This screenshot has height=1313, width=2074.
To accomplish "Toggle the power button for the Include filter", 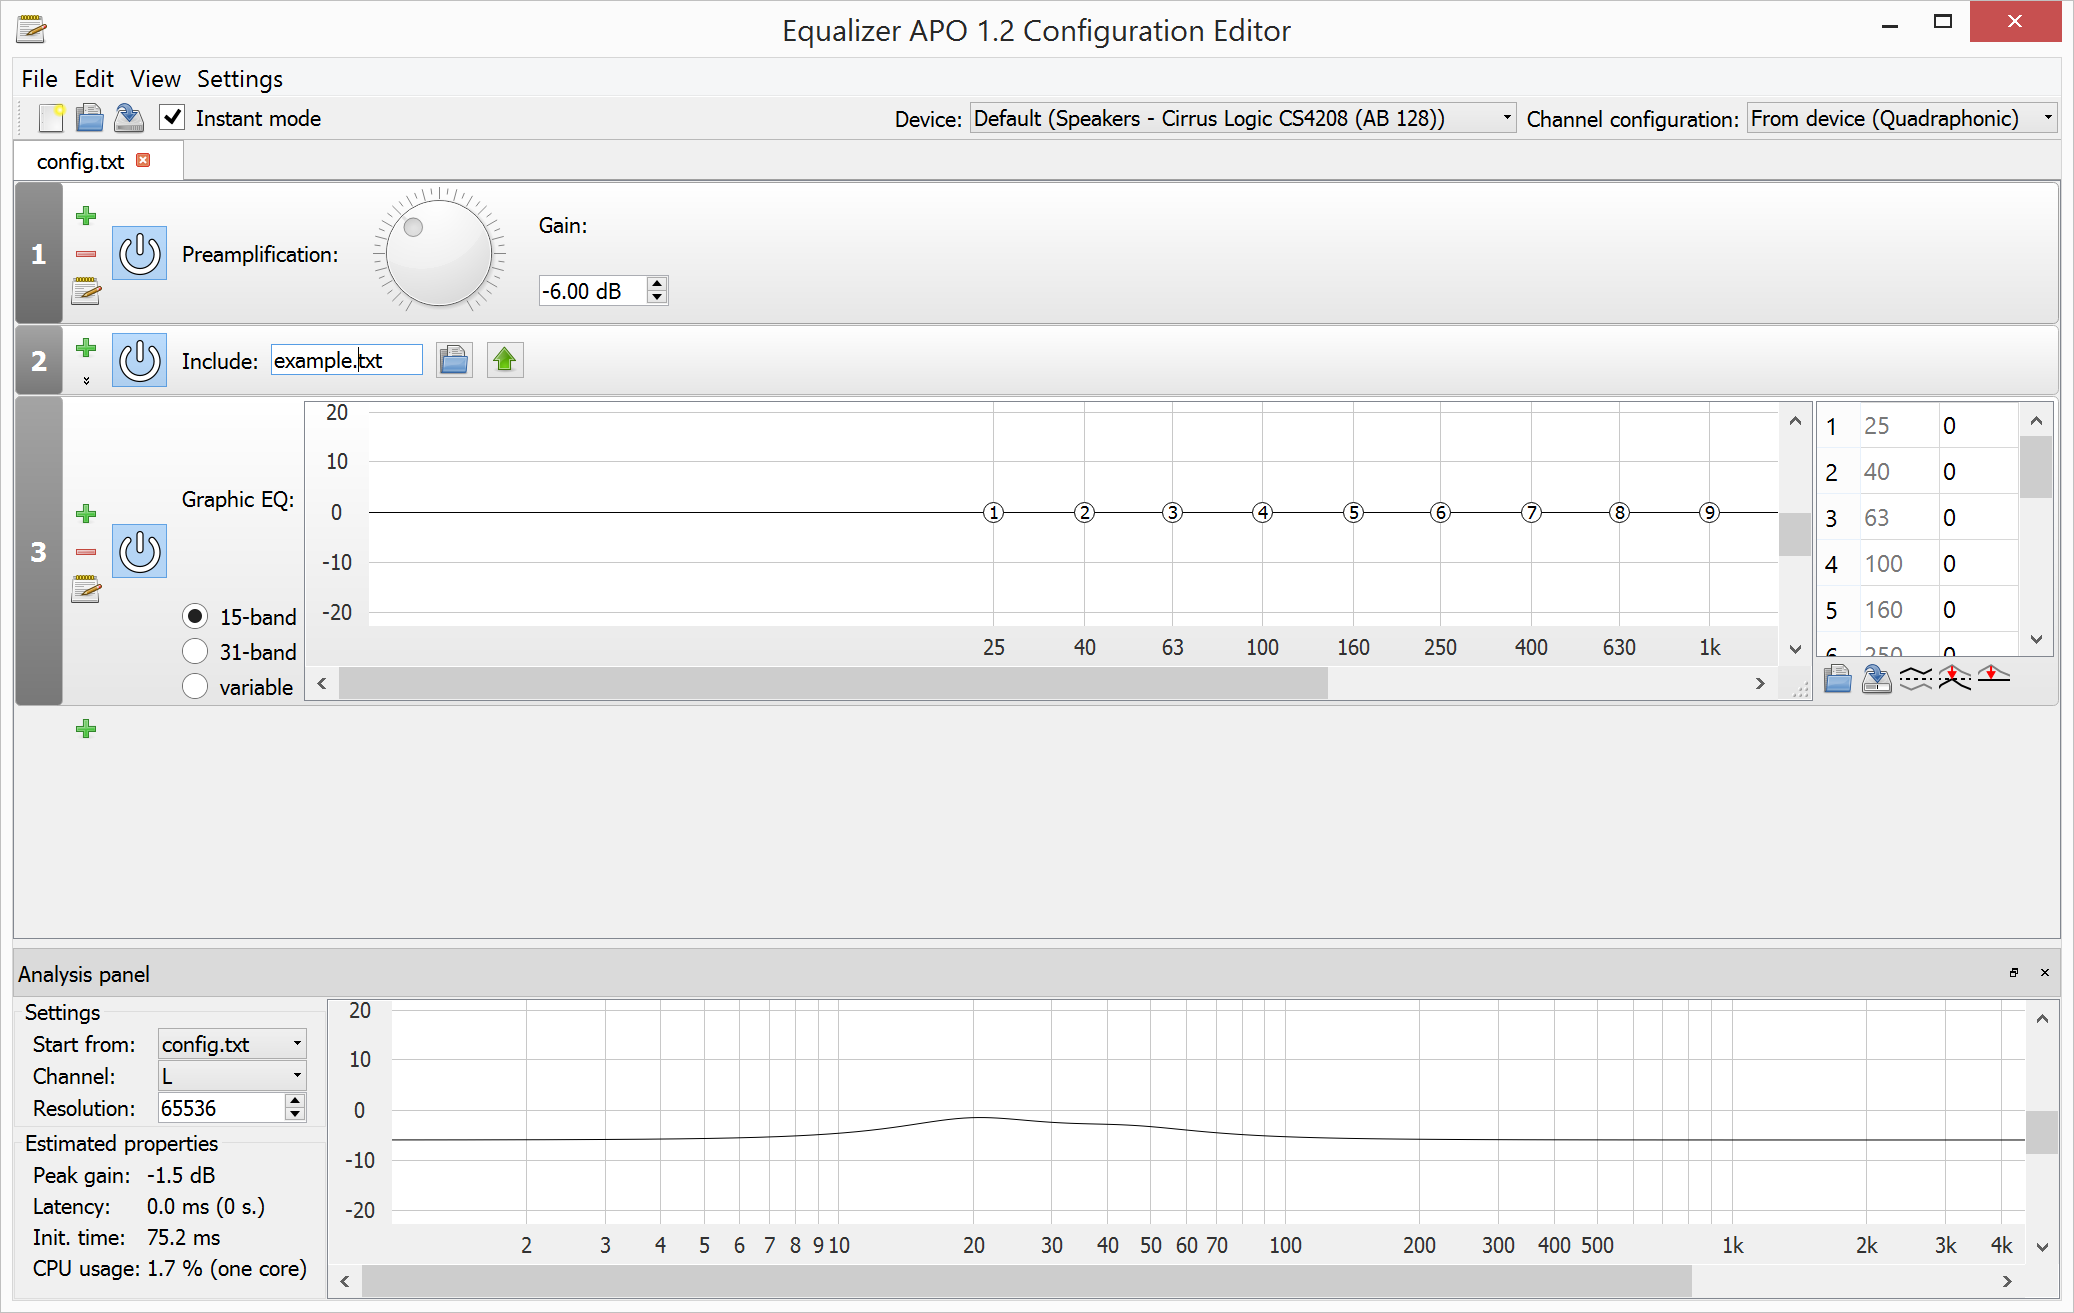I will pos(140,360).
